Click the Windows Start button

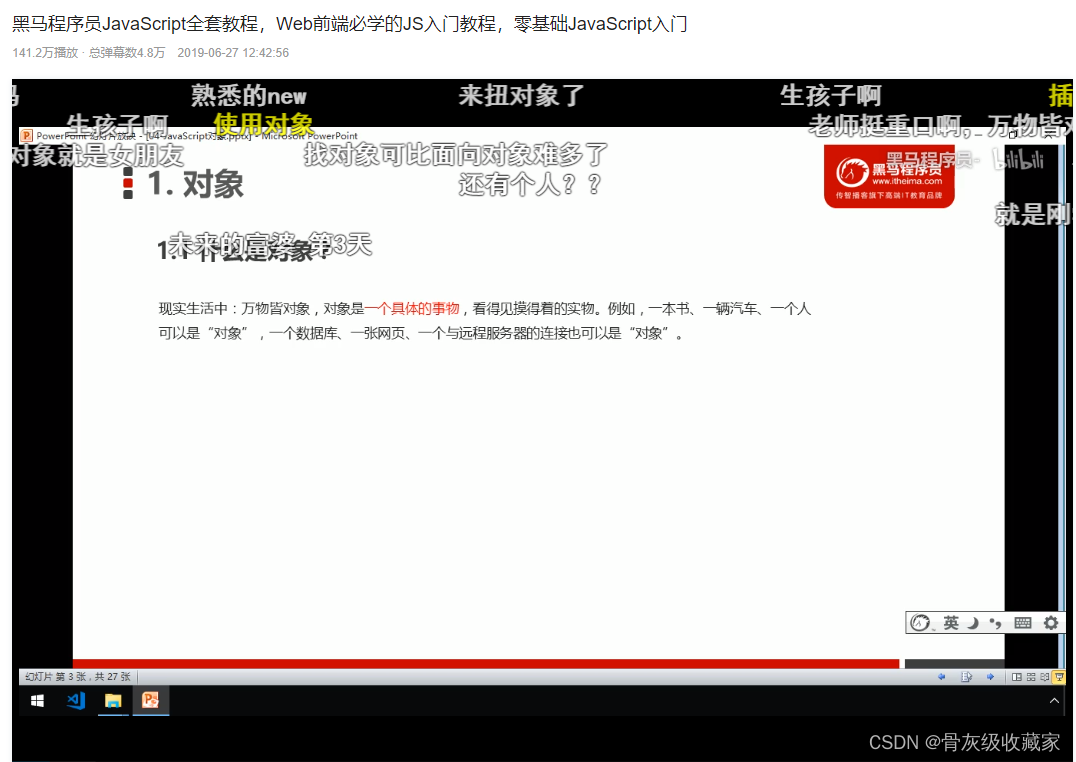37,700
